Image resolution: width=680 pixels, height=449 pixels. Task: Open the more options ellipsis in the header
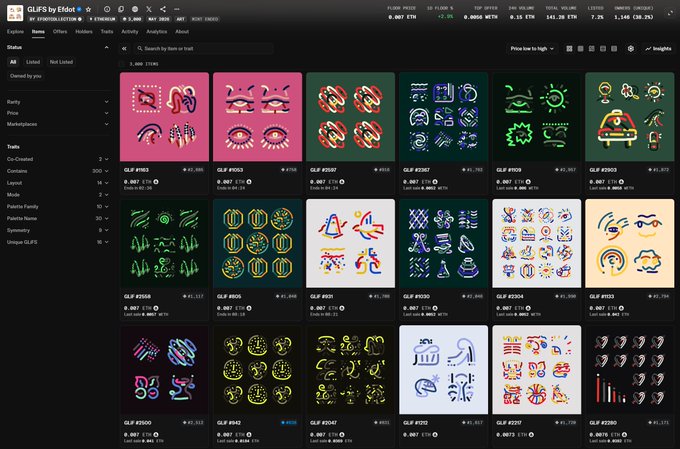click(x=177, y=9)
